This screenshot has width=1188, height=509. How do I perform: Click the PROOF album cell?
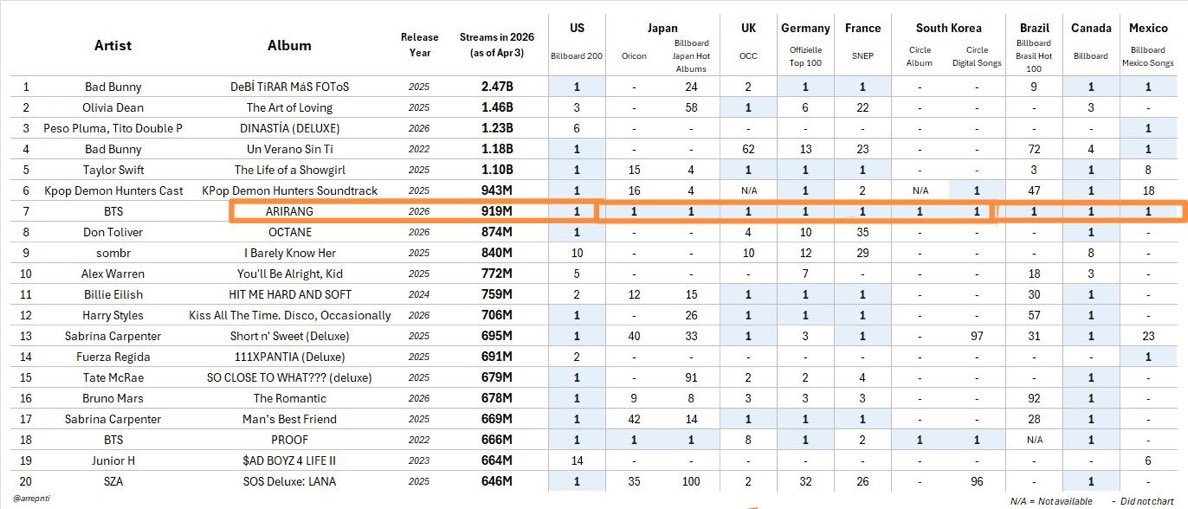289,439
